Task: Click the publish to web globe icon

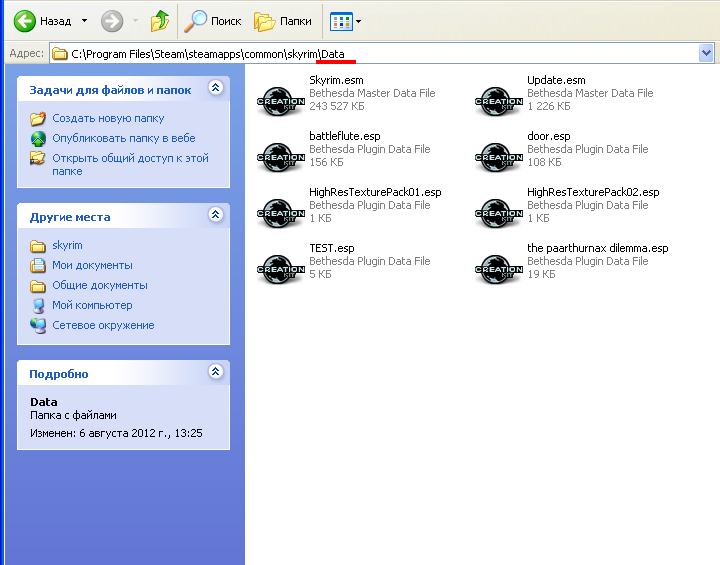Action: click(38, 138)
